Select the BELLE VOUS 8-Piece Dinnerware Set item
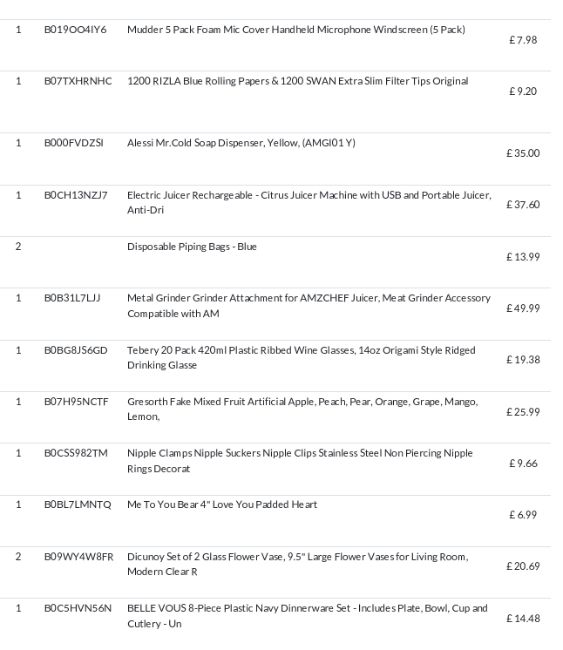Screen dimensions: 563x650 307,616
